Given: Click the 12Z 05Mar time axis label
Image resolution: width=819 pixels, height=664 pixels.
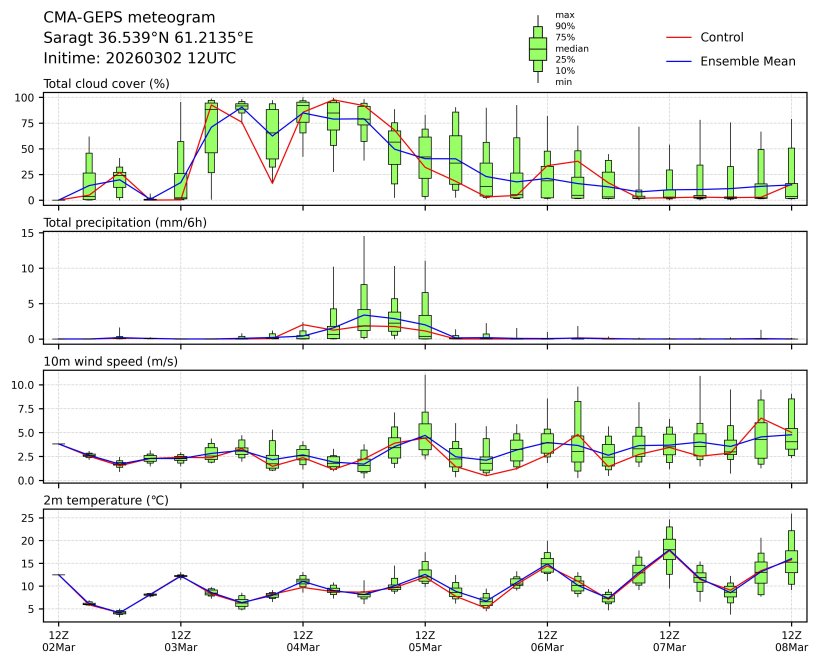Looking at the screenshot, I should (425, 641).
